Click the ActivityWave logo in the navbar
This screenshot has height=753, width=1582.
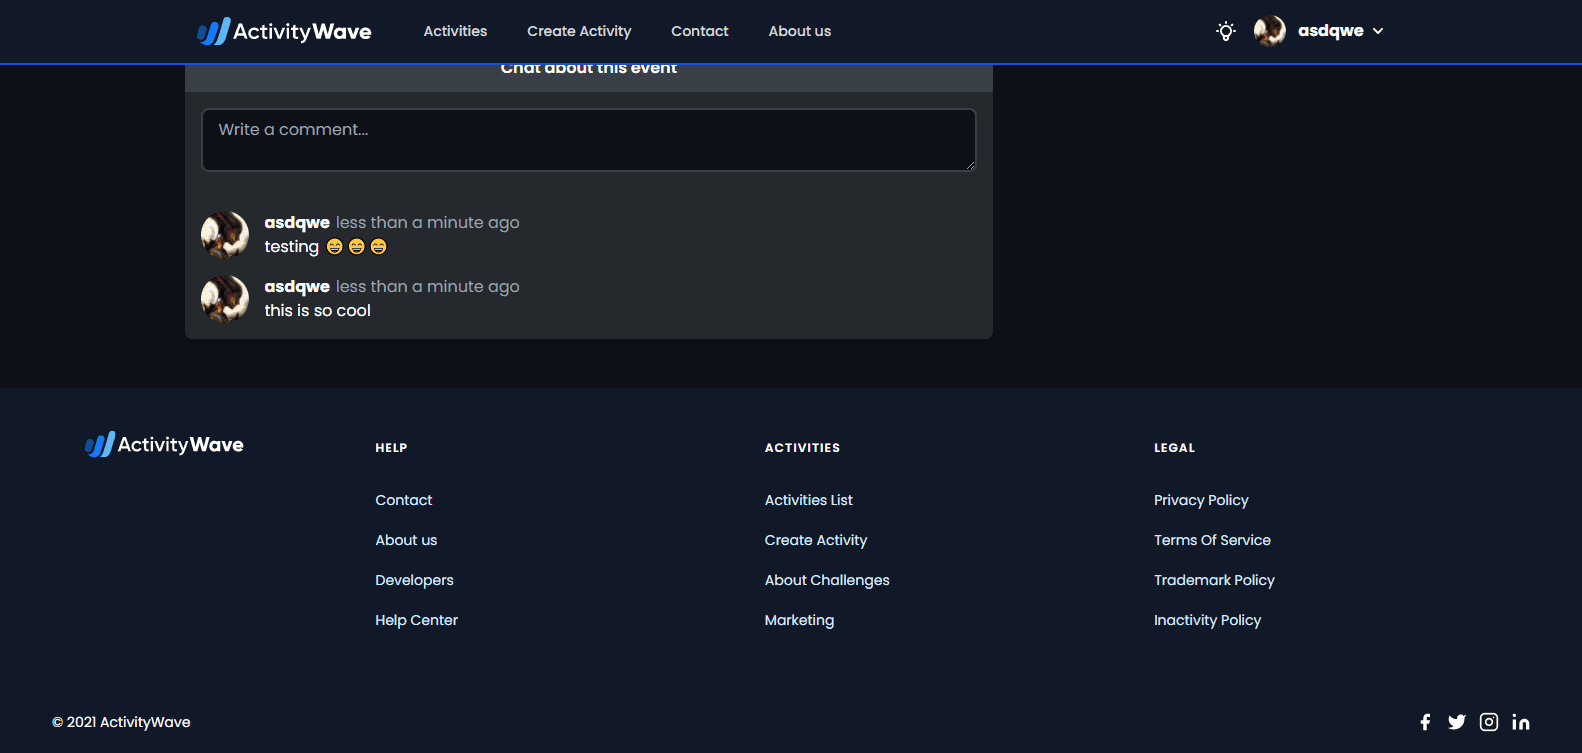284,31
